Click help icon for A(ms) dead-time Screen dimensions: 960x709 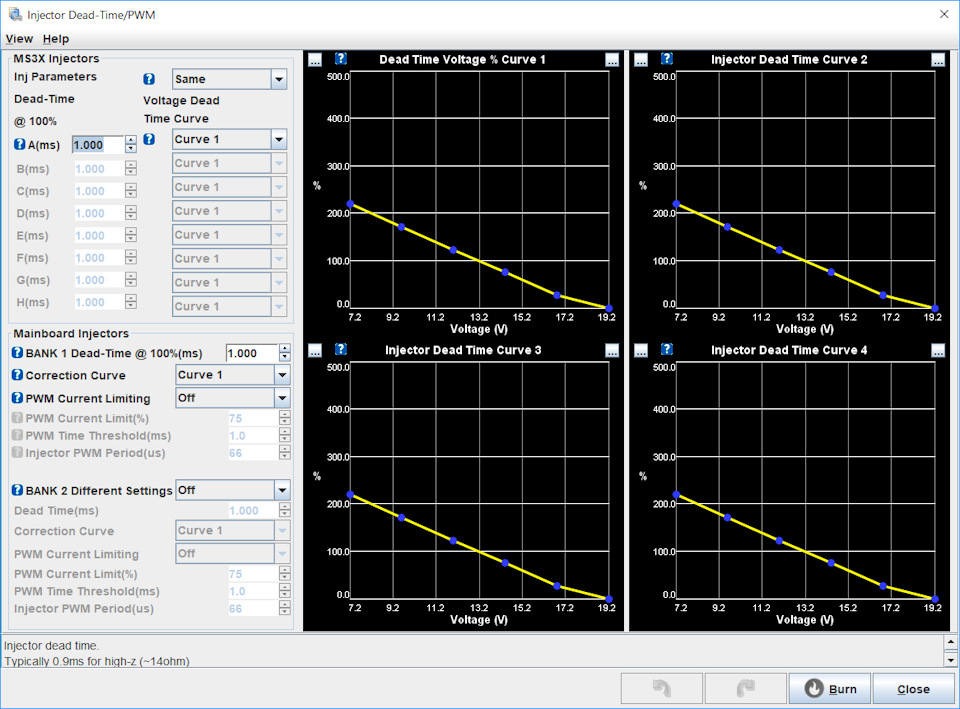coord(19,145)
